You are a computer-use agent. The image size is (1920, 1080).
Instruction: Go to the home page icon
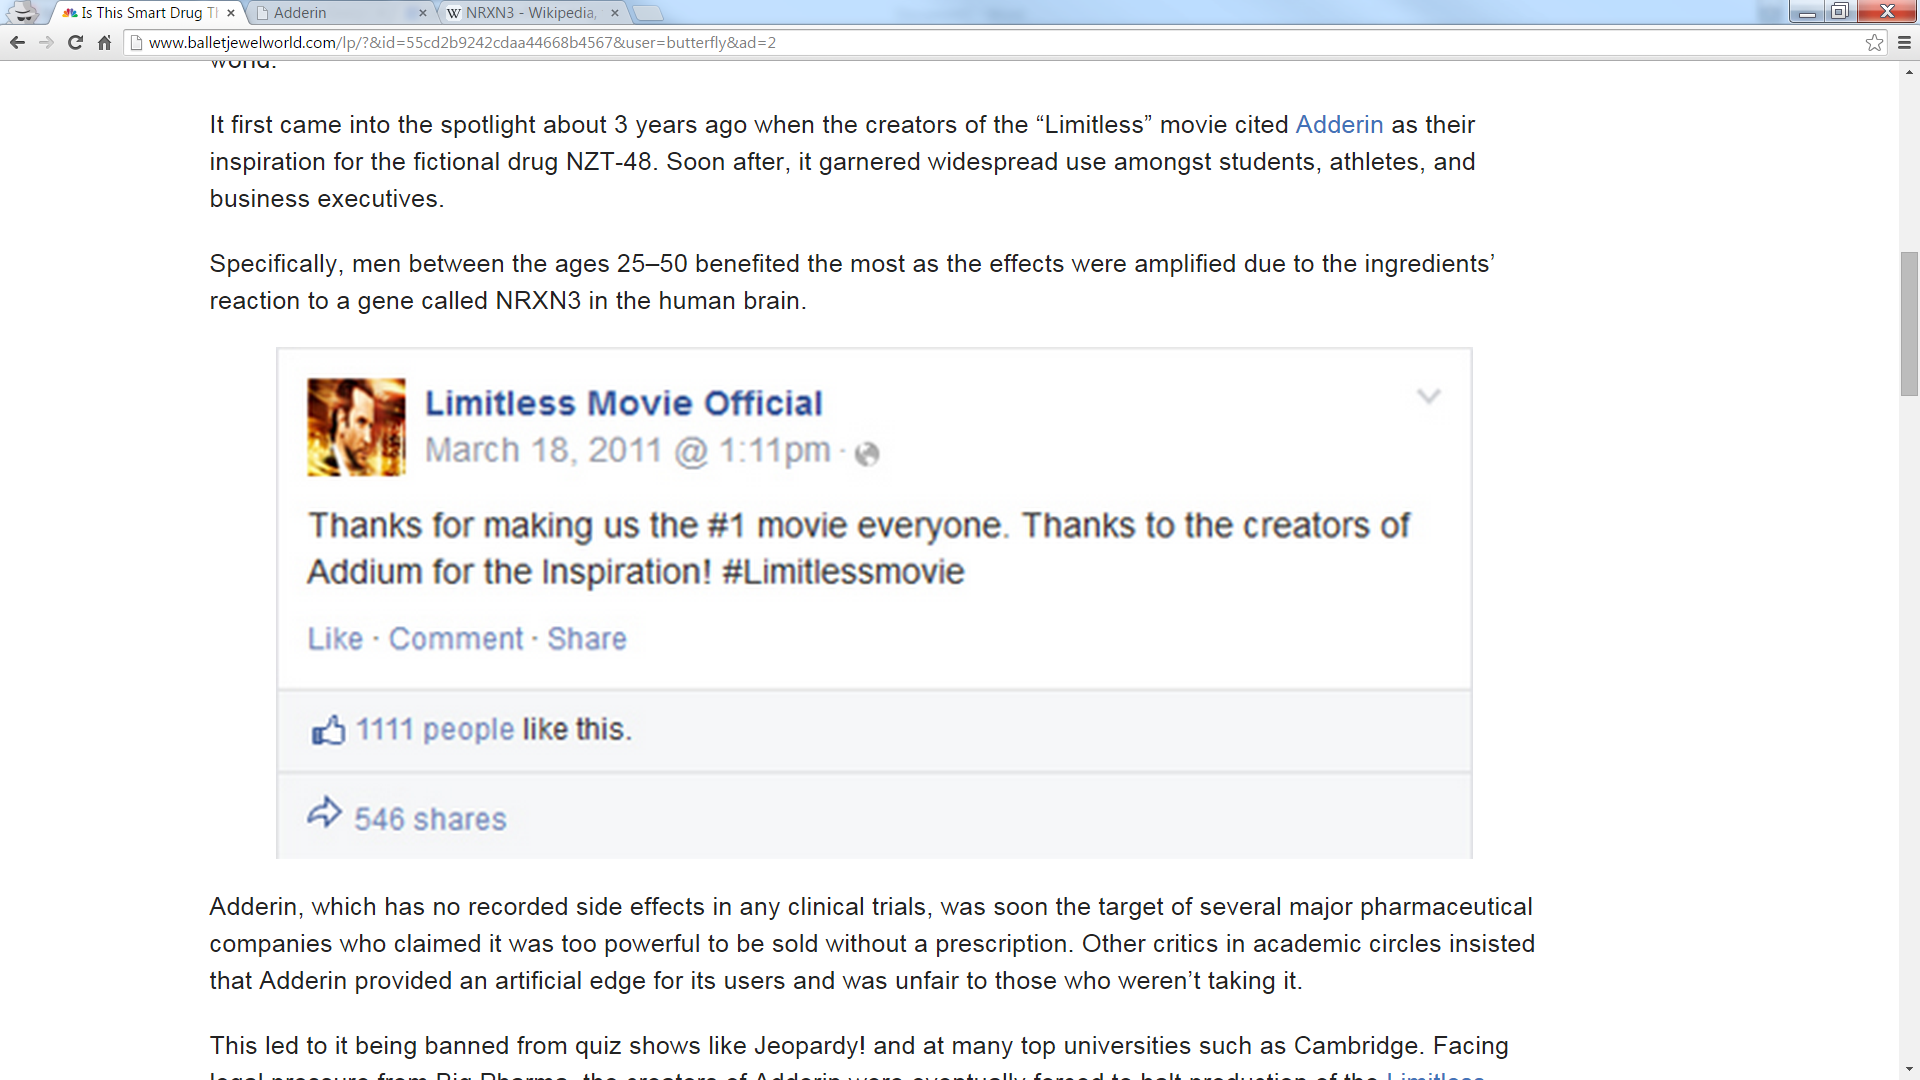[x=104, y=43]
